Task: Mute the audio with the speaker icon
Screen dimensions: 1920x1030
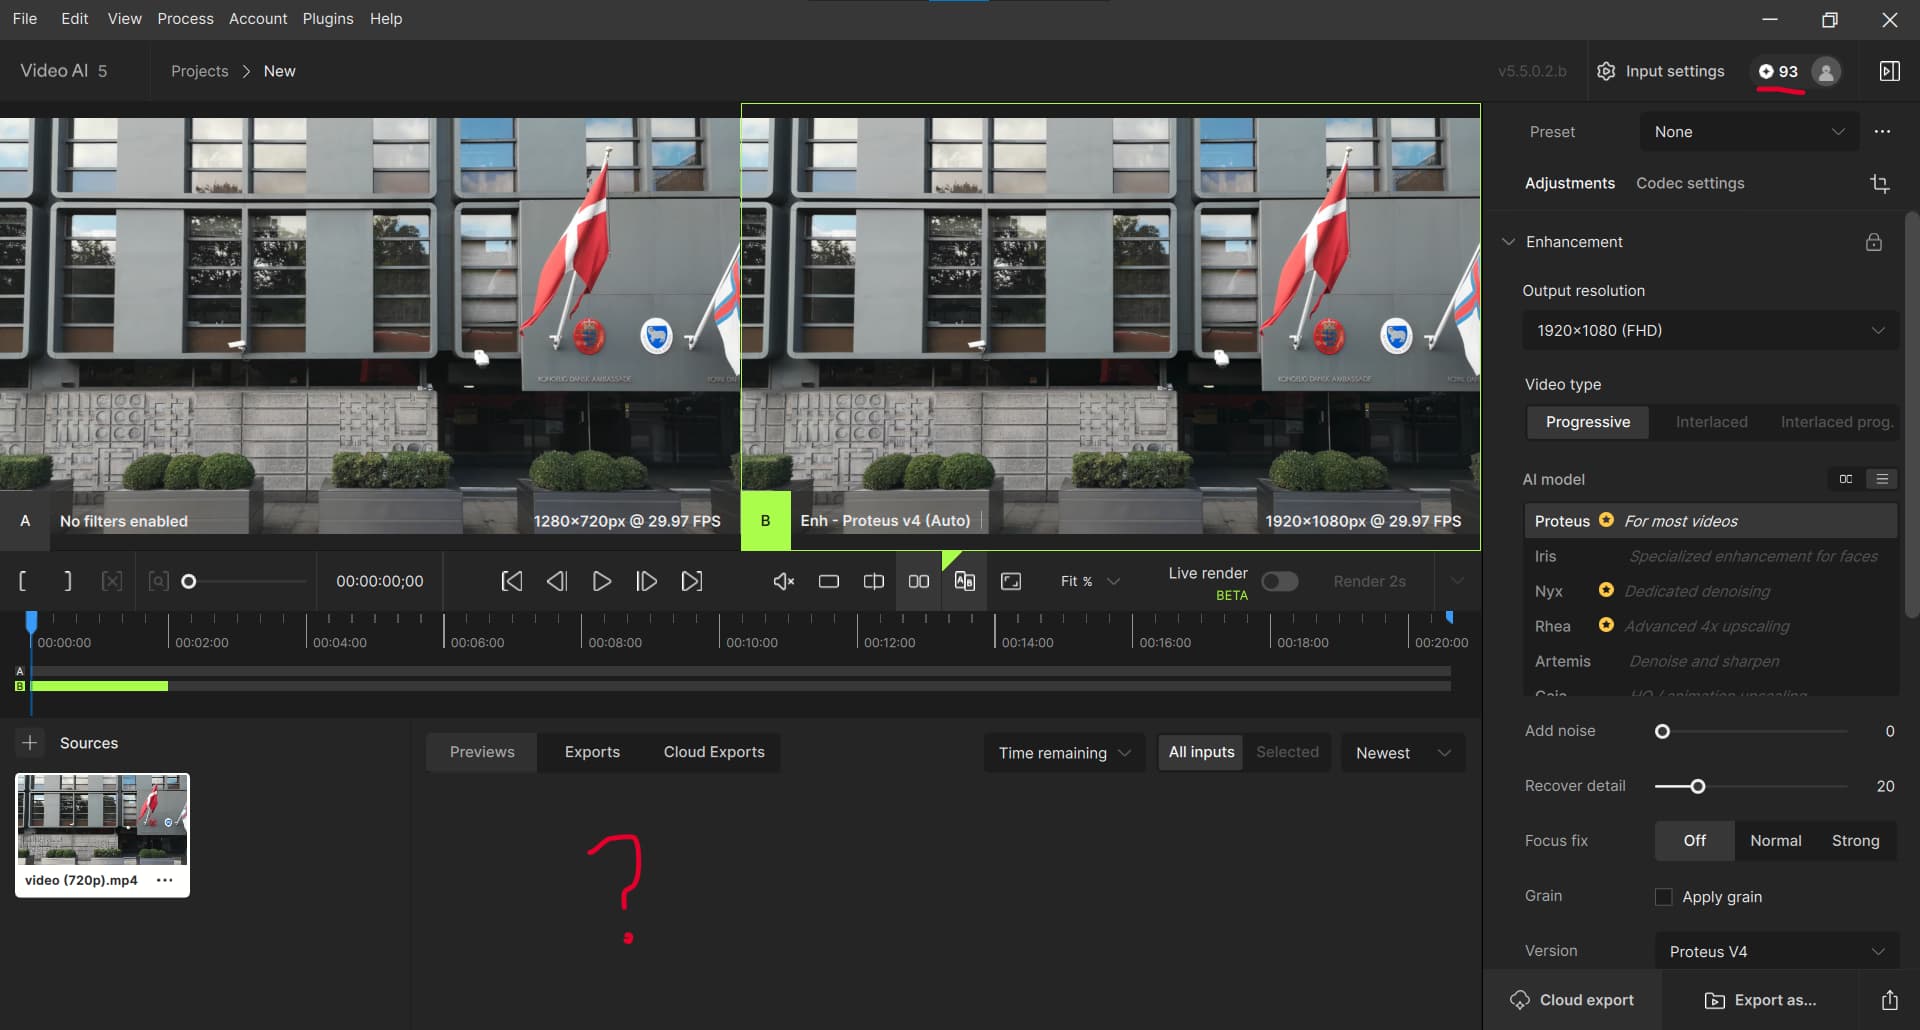Action: 783,581
